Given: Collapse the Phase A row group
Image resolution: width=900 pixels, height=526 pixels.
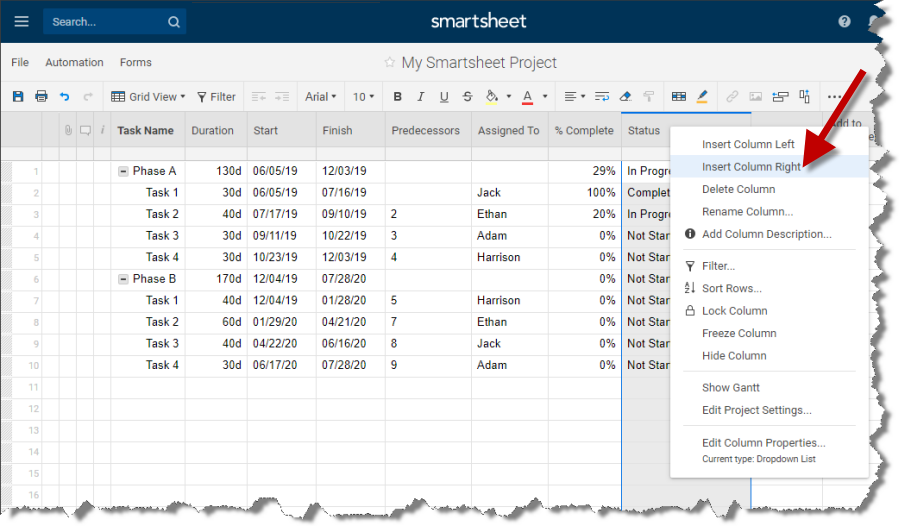Looking at the screenshot, I should (123, 171).
